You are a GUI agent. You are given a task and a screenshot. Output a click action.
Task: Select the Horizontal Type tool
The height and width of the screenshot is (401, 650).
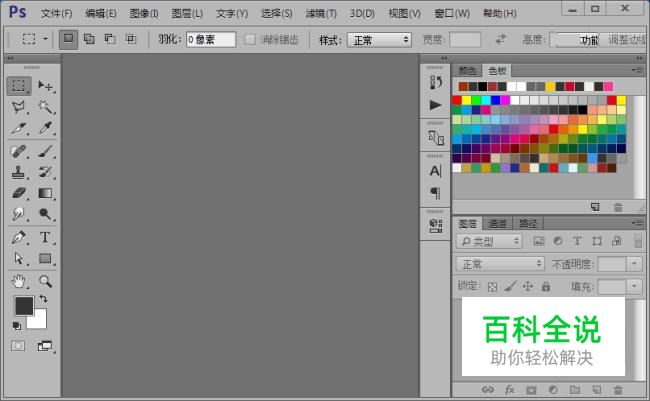[x=45, y=238]
